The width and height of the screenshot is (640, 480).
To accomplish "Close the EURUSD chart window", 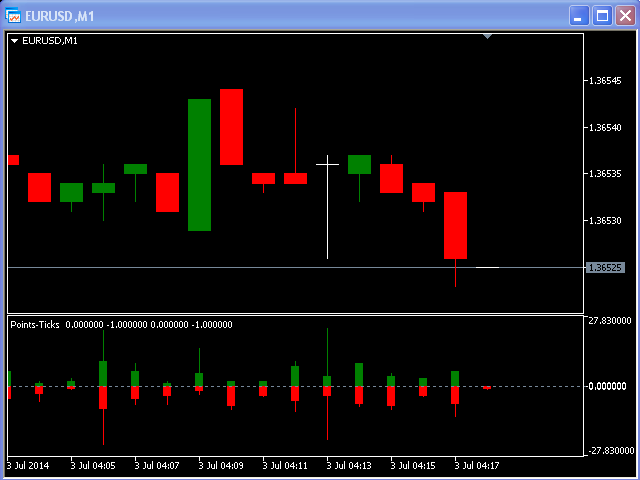I will click(x=626, y=16).
